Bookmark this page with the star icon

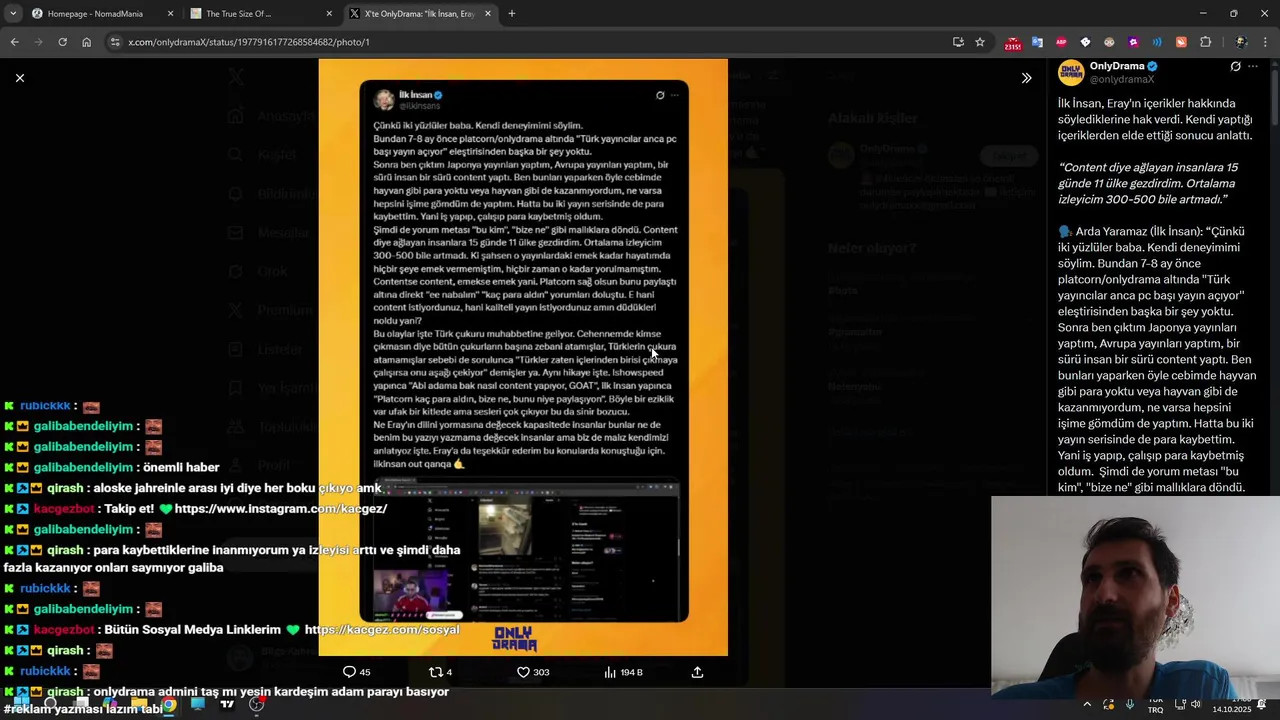[980, 42]
